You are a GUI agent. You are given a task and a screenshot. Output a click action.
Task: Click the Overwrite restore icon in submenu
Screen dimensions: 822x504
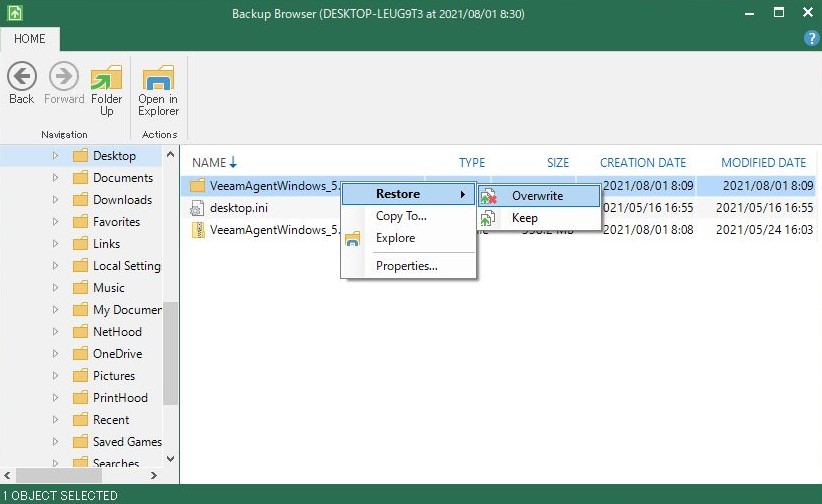click(488, 196)
